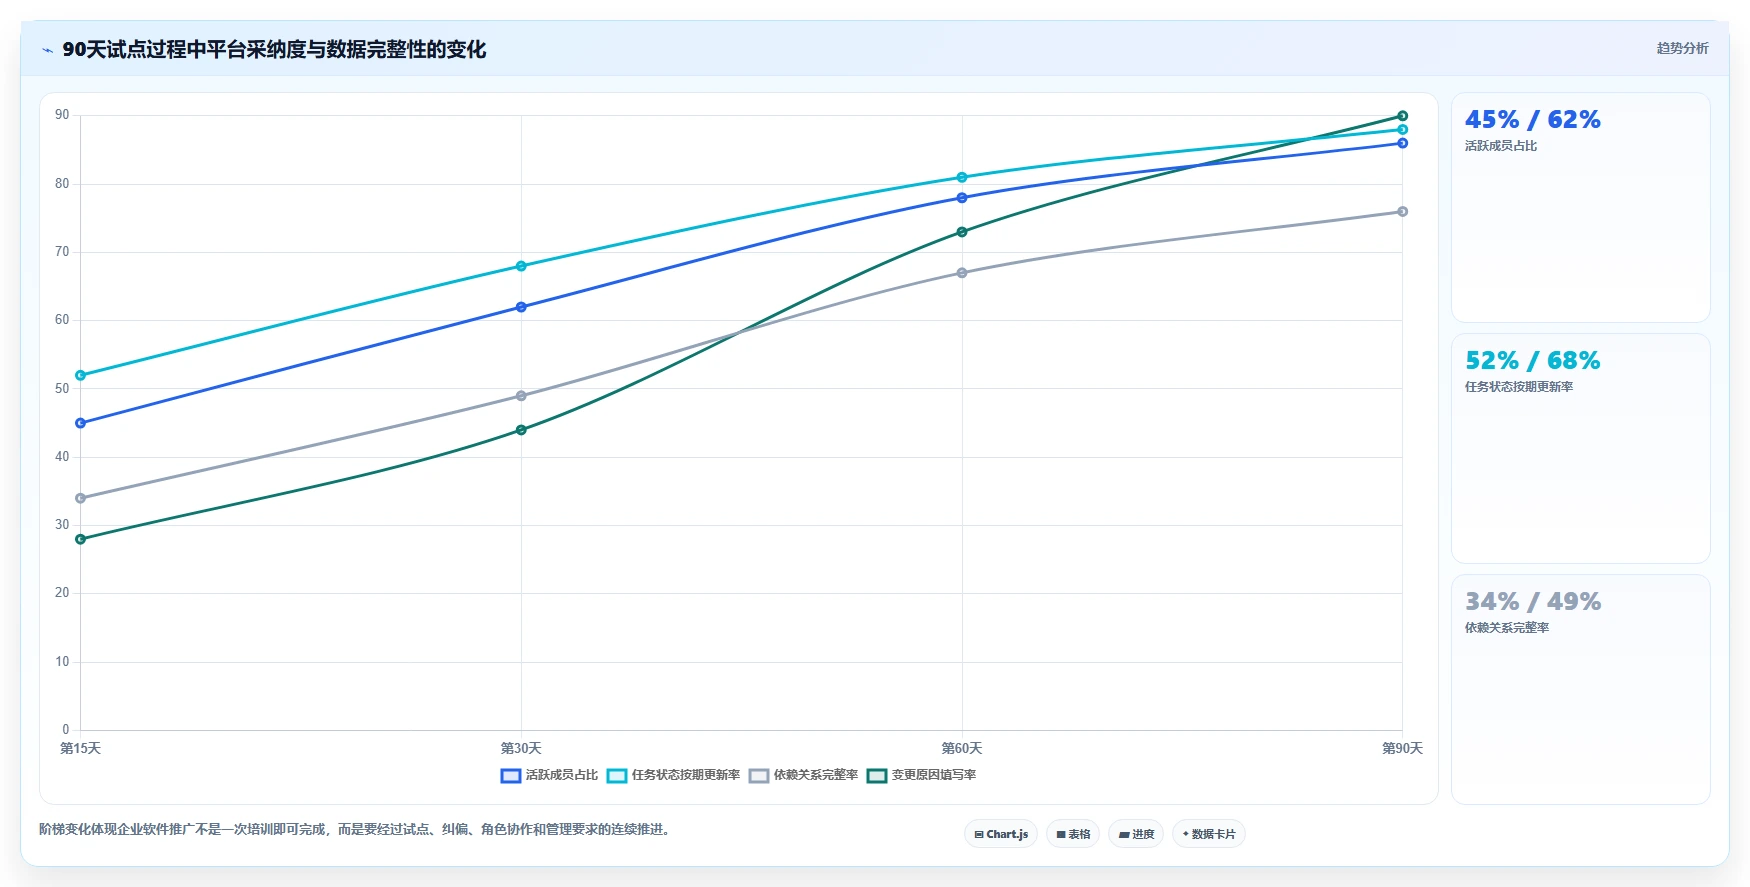Click 依赖关系完整率 data point at 第15天
The width and height of the screenshot is (1750, 887).
tap(81, 498)
